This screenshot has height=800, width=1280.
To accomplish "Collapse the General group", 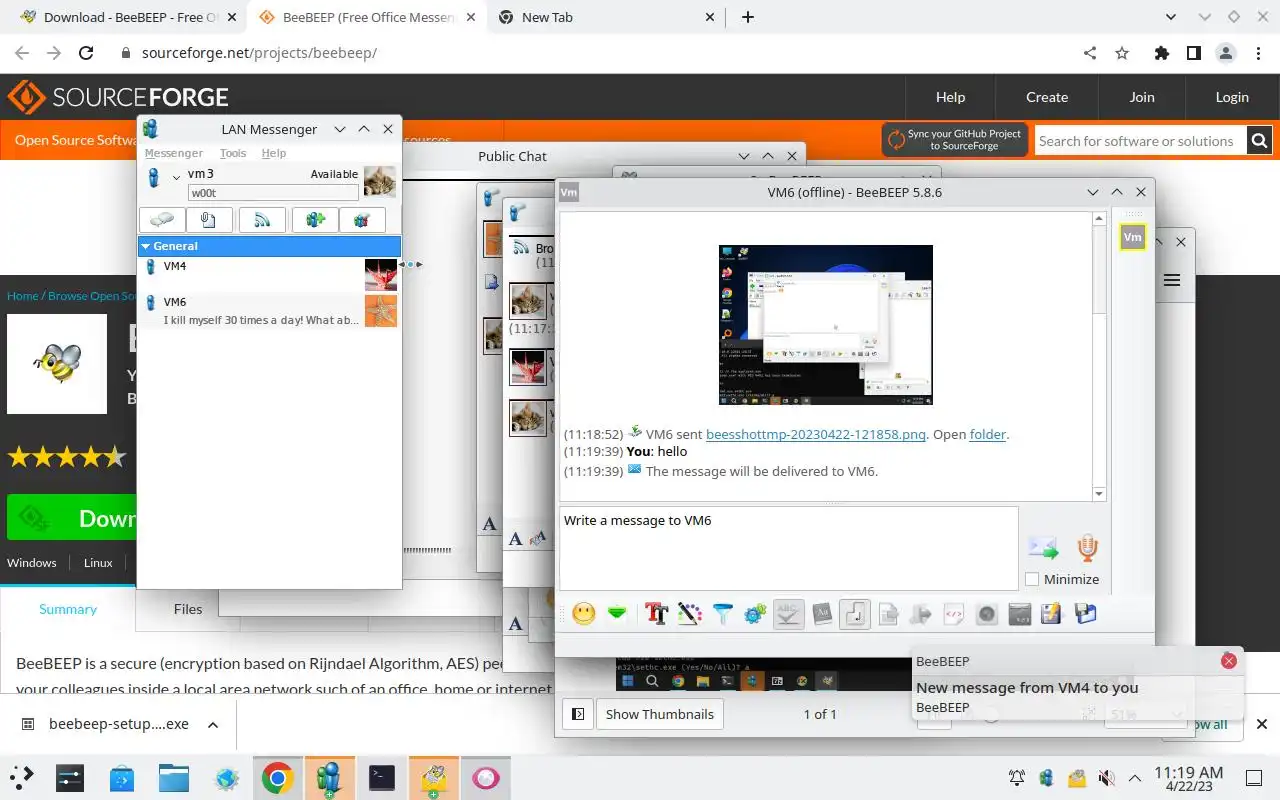I will pyautogui.click(x=145, y=246).
